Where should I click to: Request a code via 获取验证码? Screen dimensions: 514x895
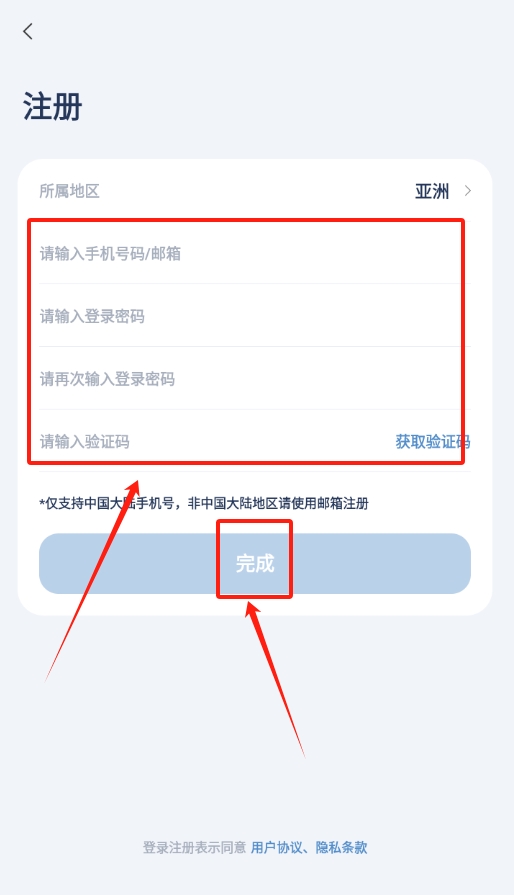pyautogui.click(x=432, y=441)
